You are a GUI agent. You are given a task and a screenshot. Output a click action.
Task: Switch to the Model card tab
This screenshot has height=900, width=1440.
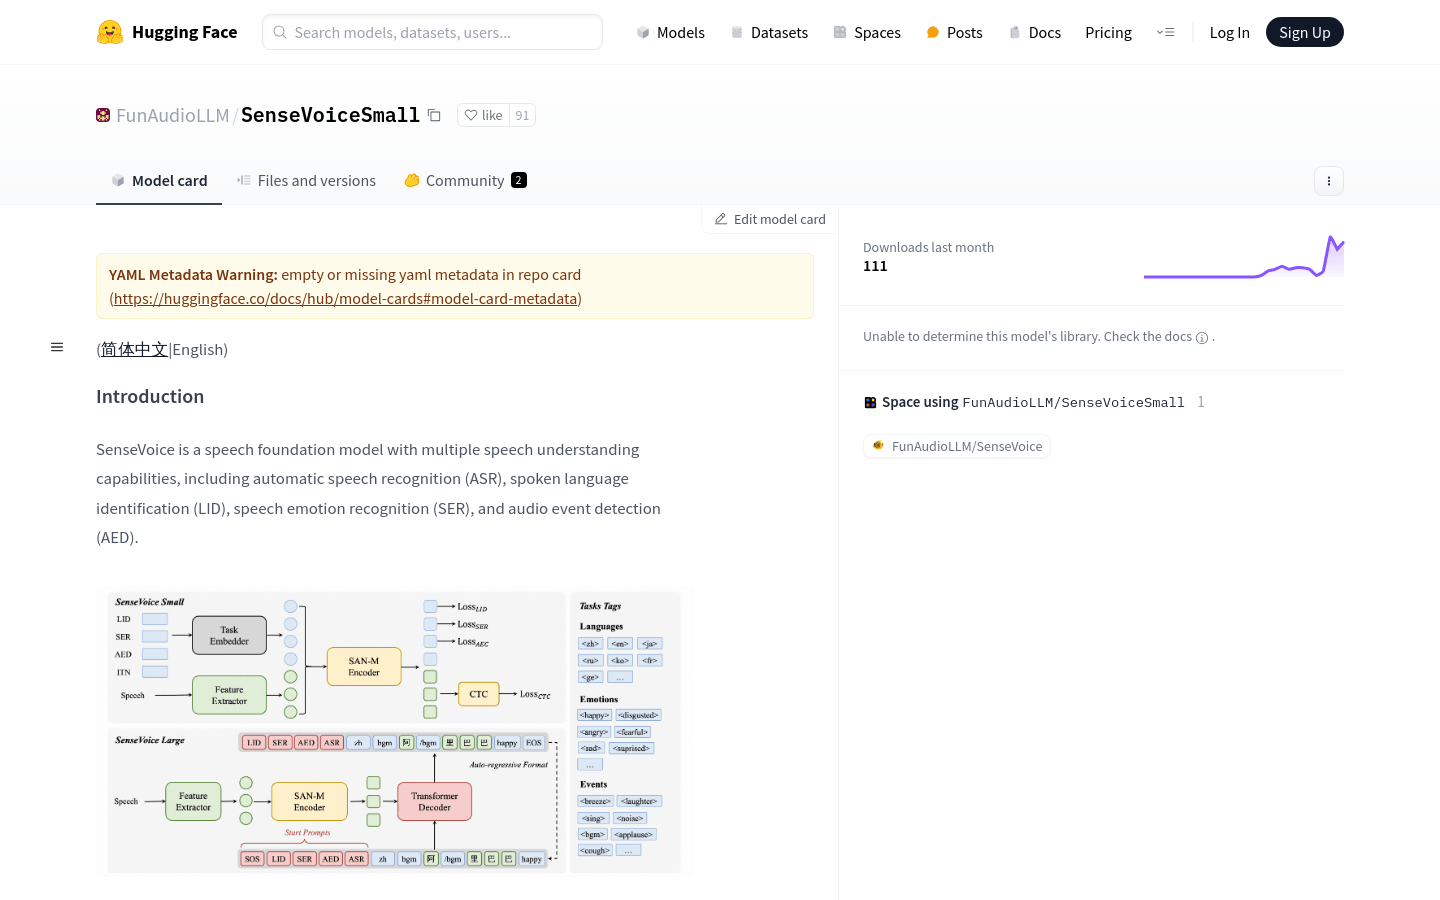tap(159, 181)
